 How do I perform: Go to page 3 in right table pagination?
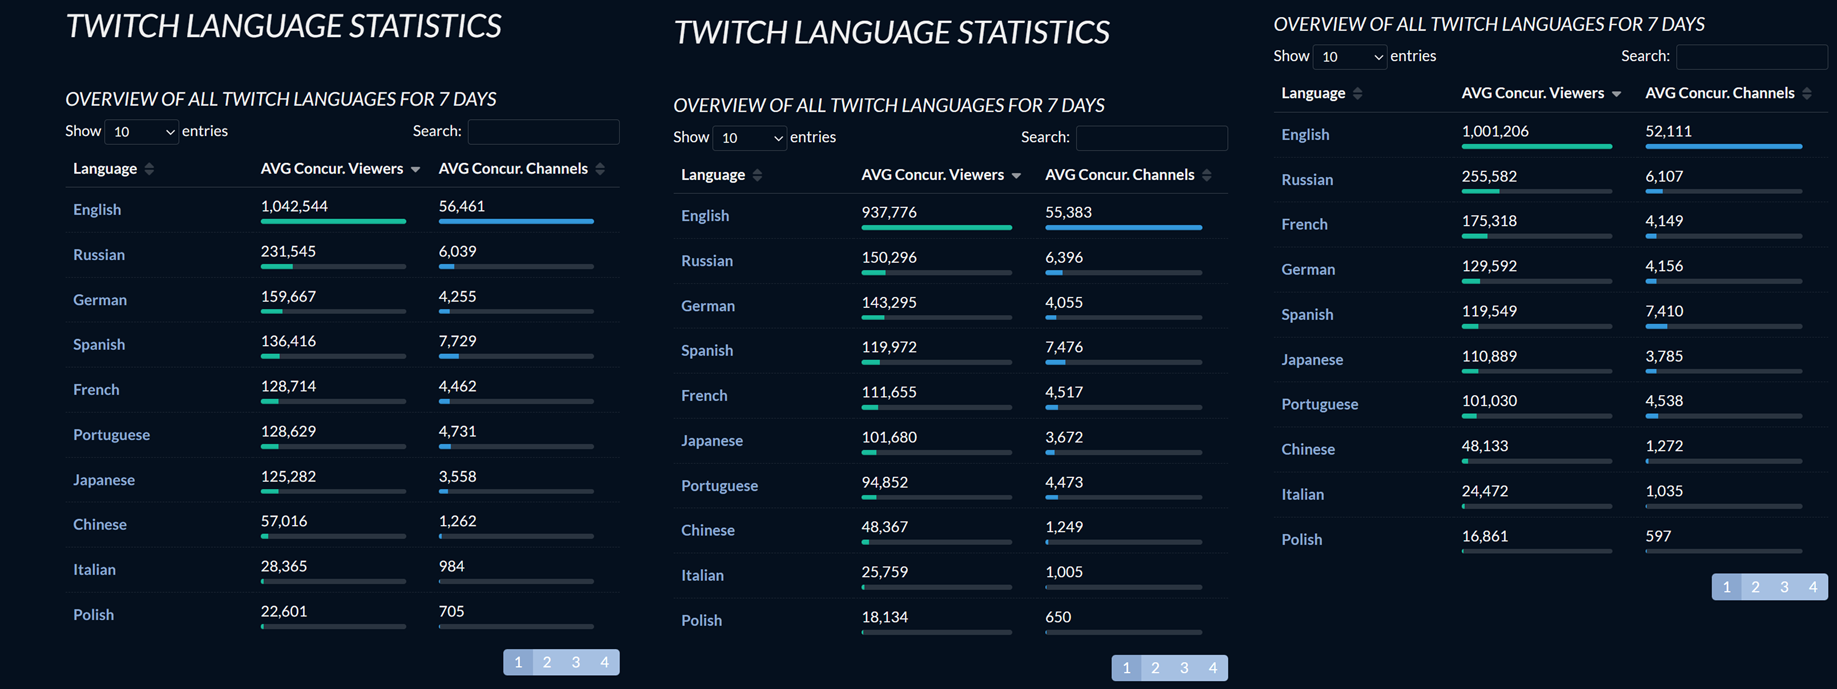click(1784, 587)
